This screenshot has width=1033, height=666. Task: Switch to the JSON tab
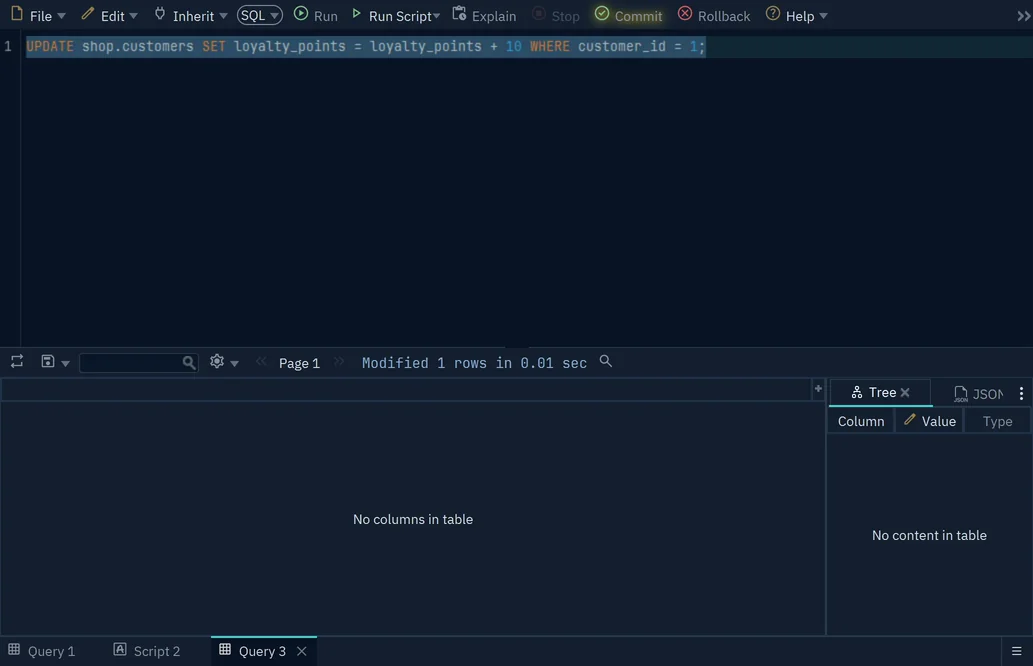tap(978, 393)
